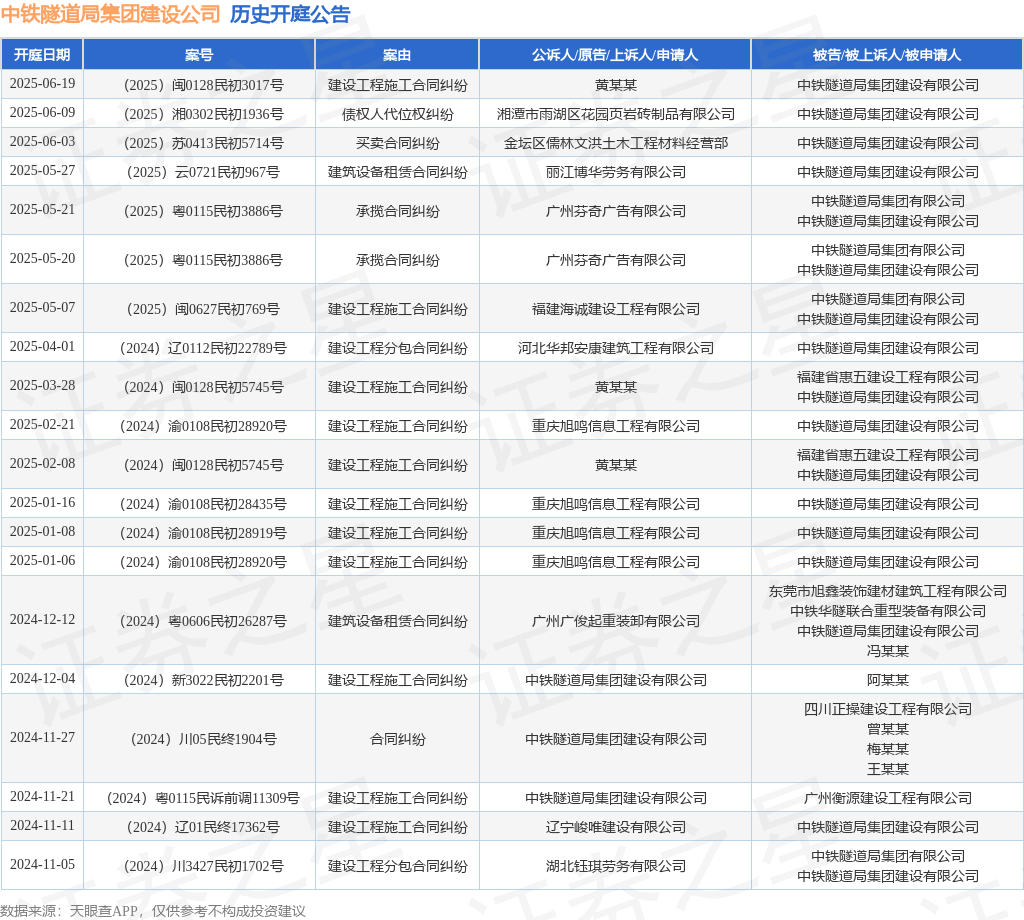
Task: Select the date 2025-05-07
Action: point(42,308)
